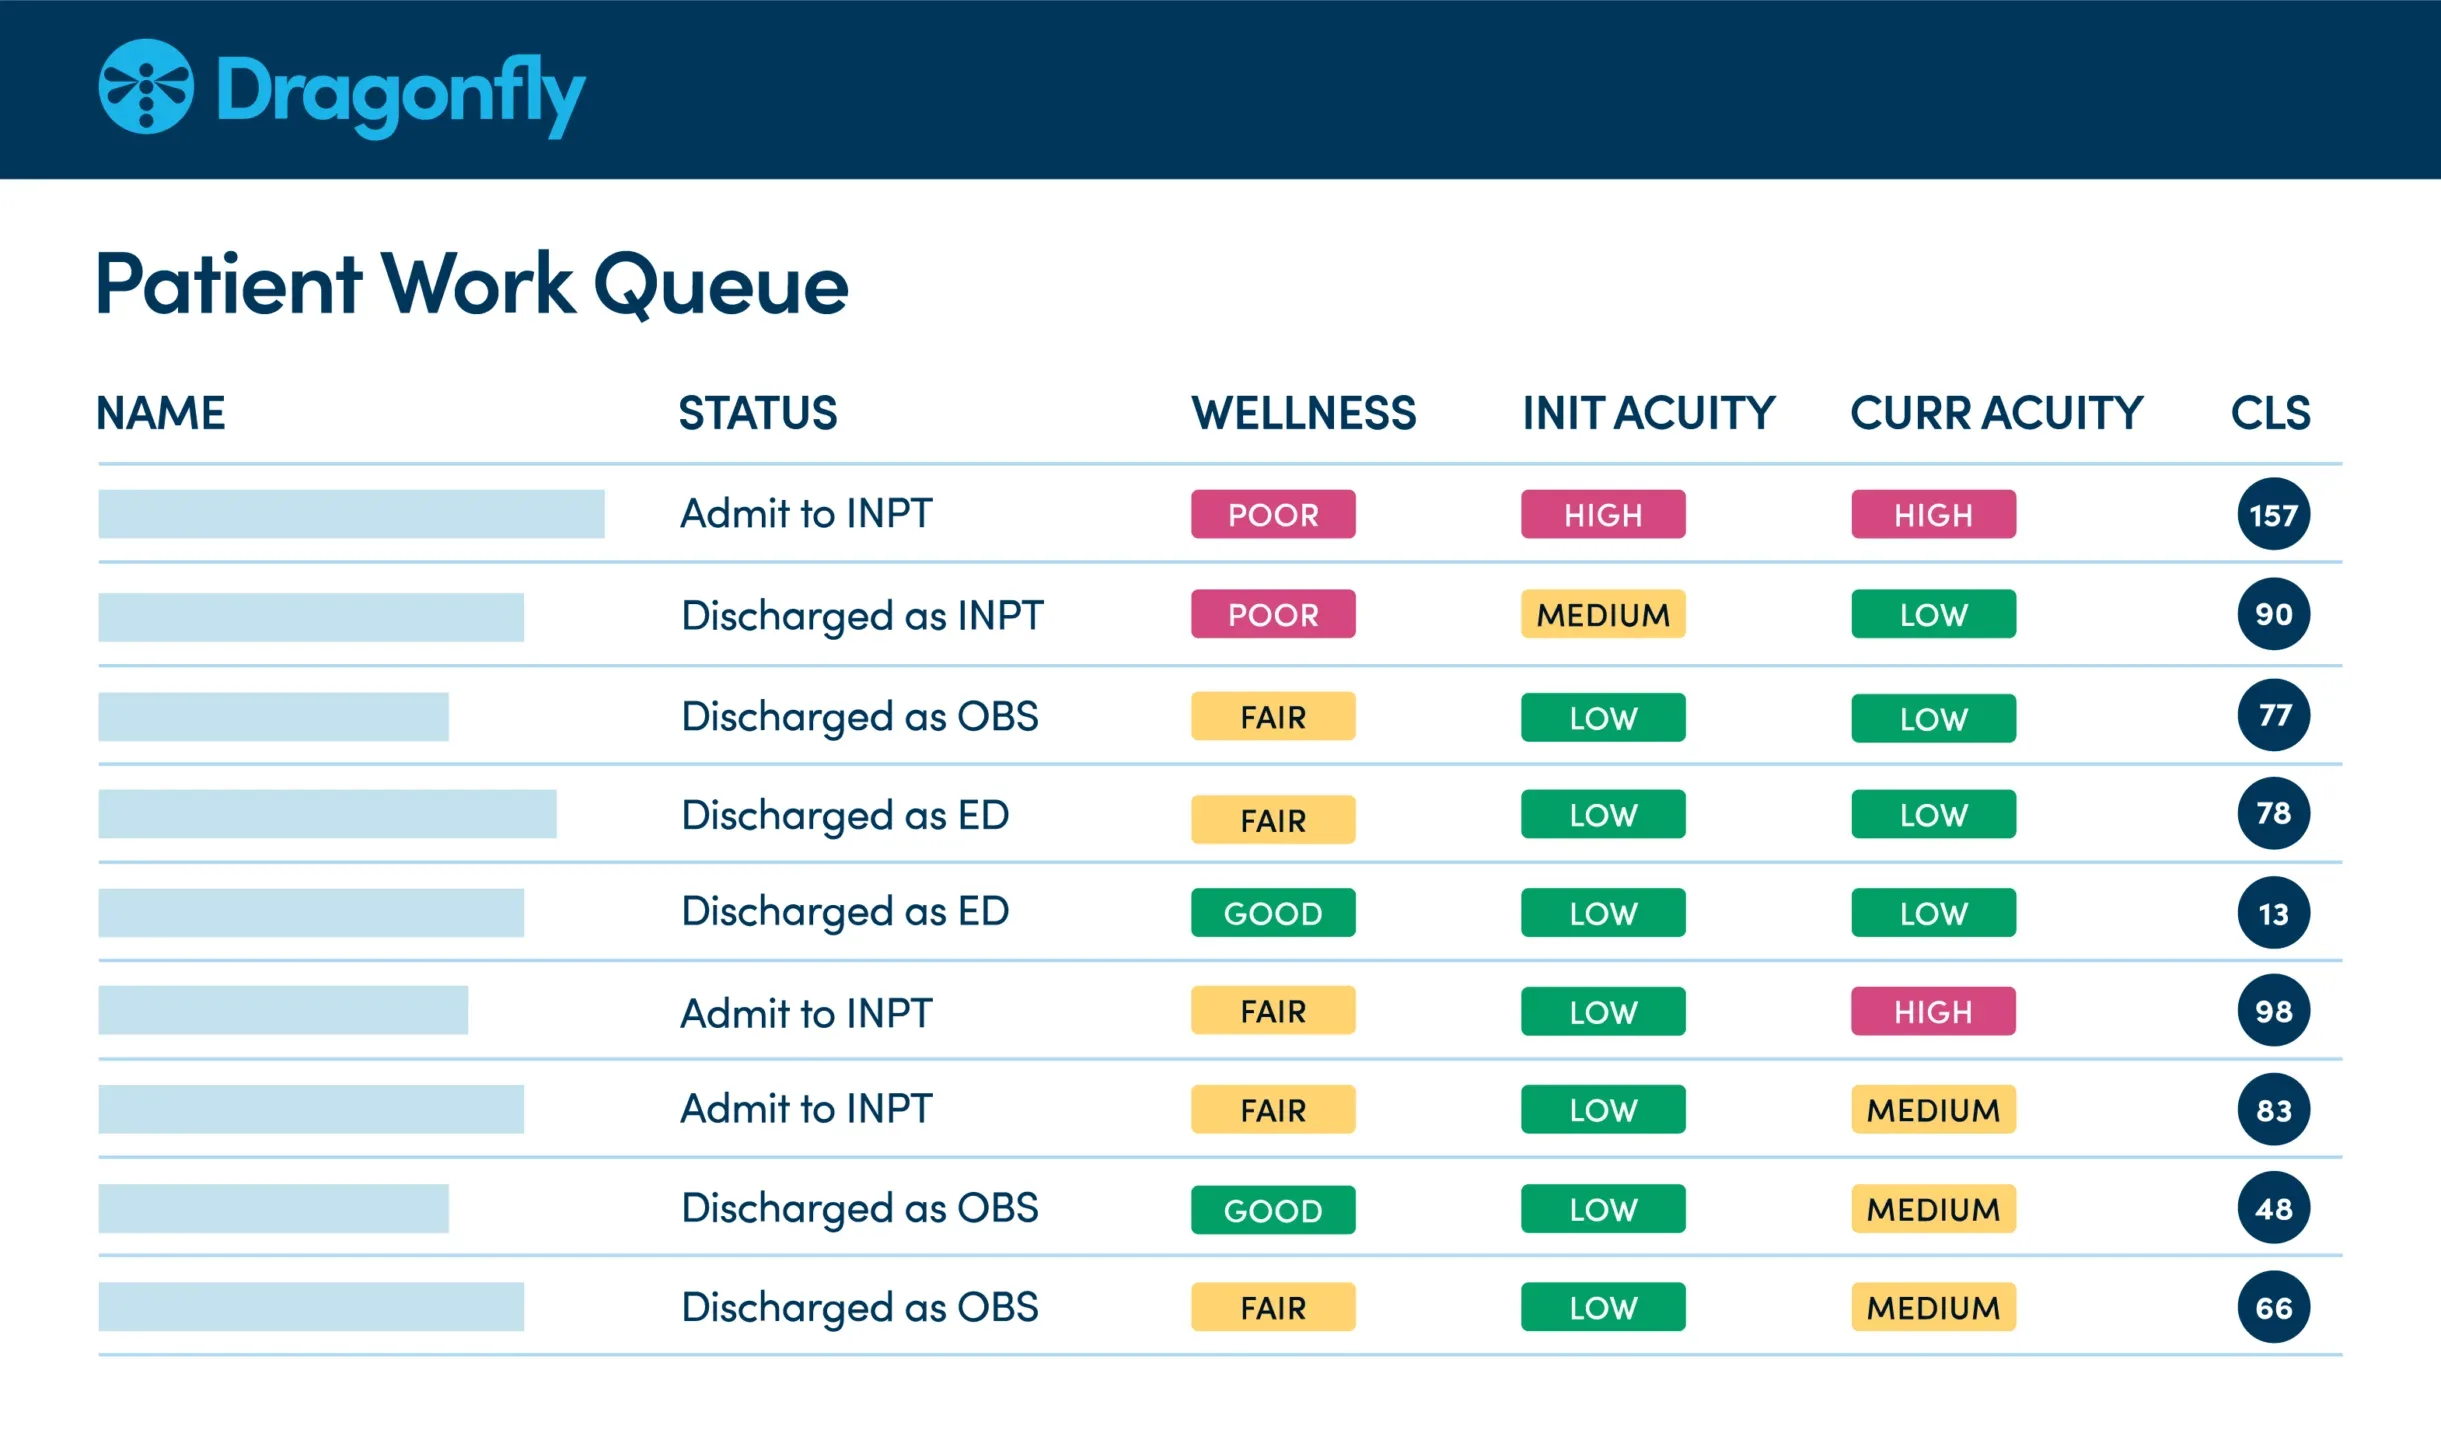Image resolution: width=2441 pixels, height=1440 pixels.
Task: Sort by the CLS column header
Action: (2271, 413)
